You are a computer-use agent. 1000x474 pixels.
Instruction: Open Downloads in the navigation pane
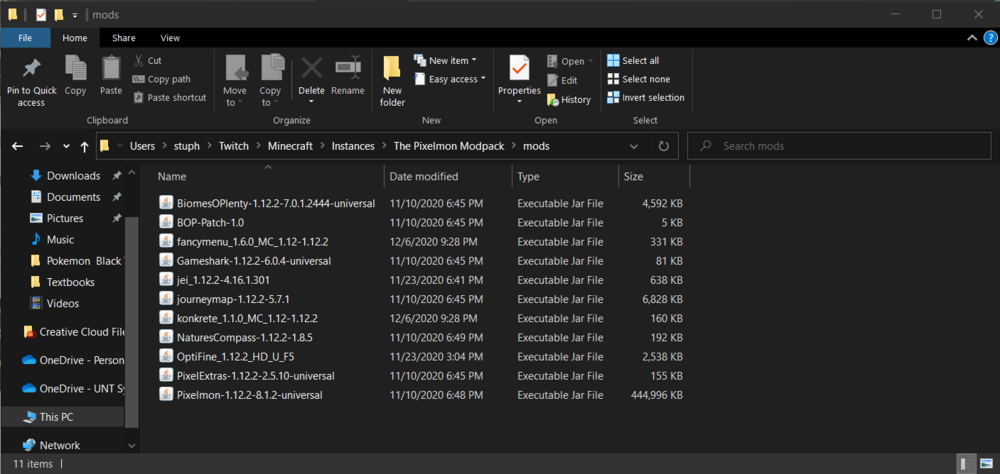tap(73, 176)
